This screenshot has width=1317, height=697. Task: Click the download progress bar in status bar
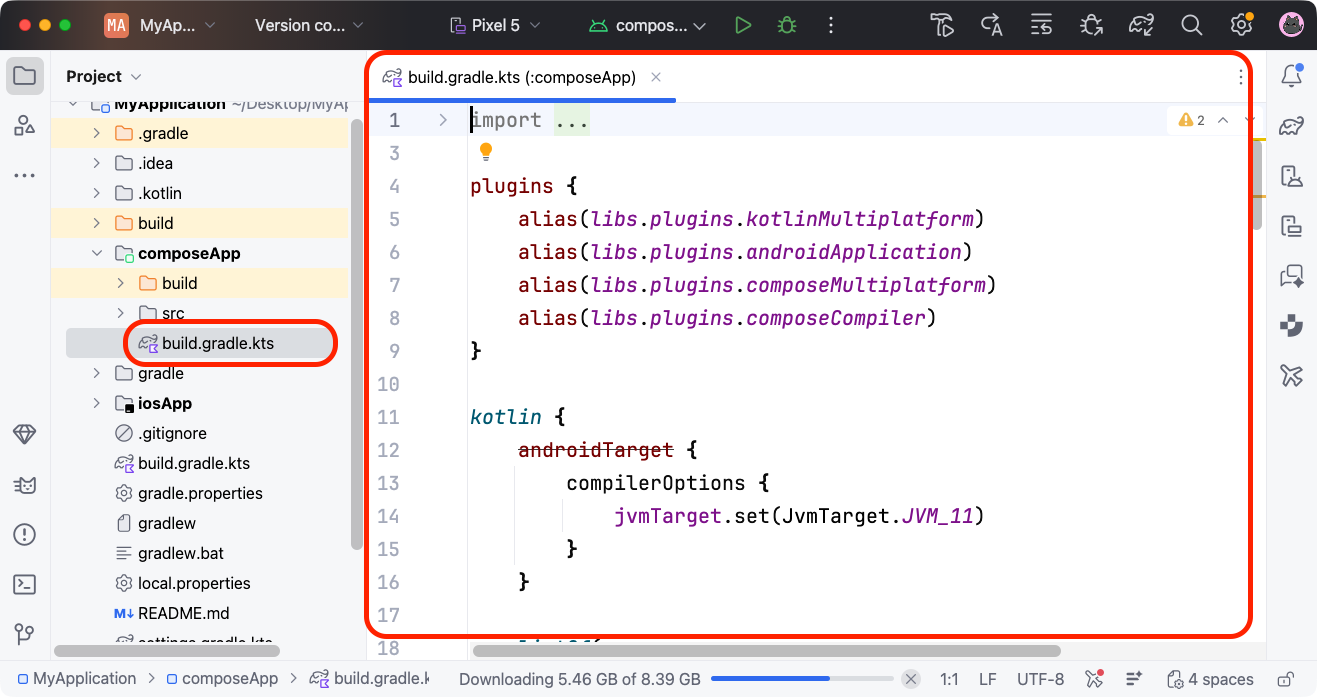(x=800, y=679)
